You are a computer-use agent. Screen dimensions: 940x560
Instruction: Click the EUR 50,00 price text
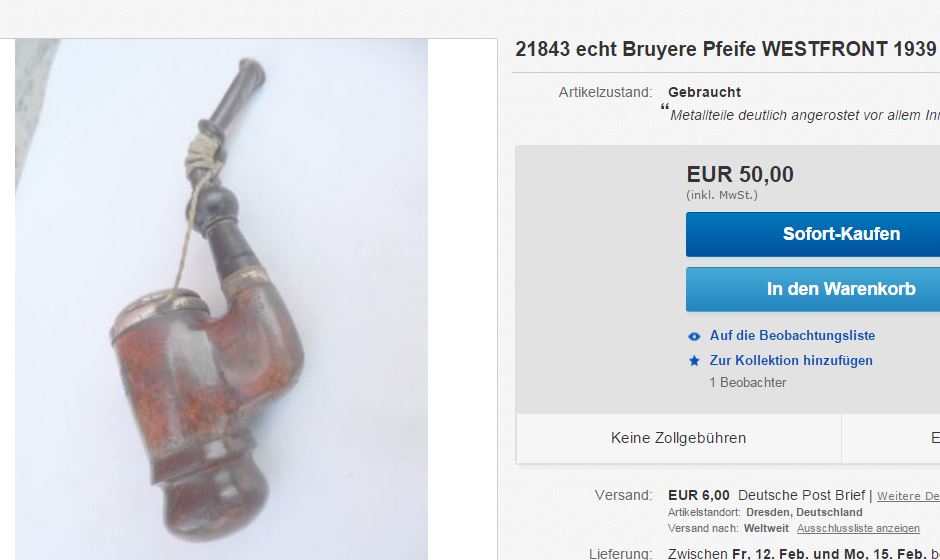[740, 174]
